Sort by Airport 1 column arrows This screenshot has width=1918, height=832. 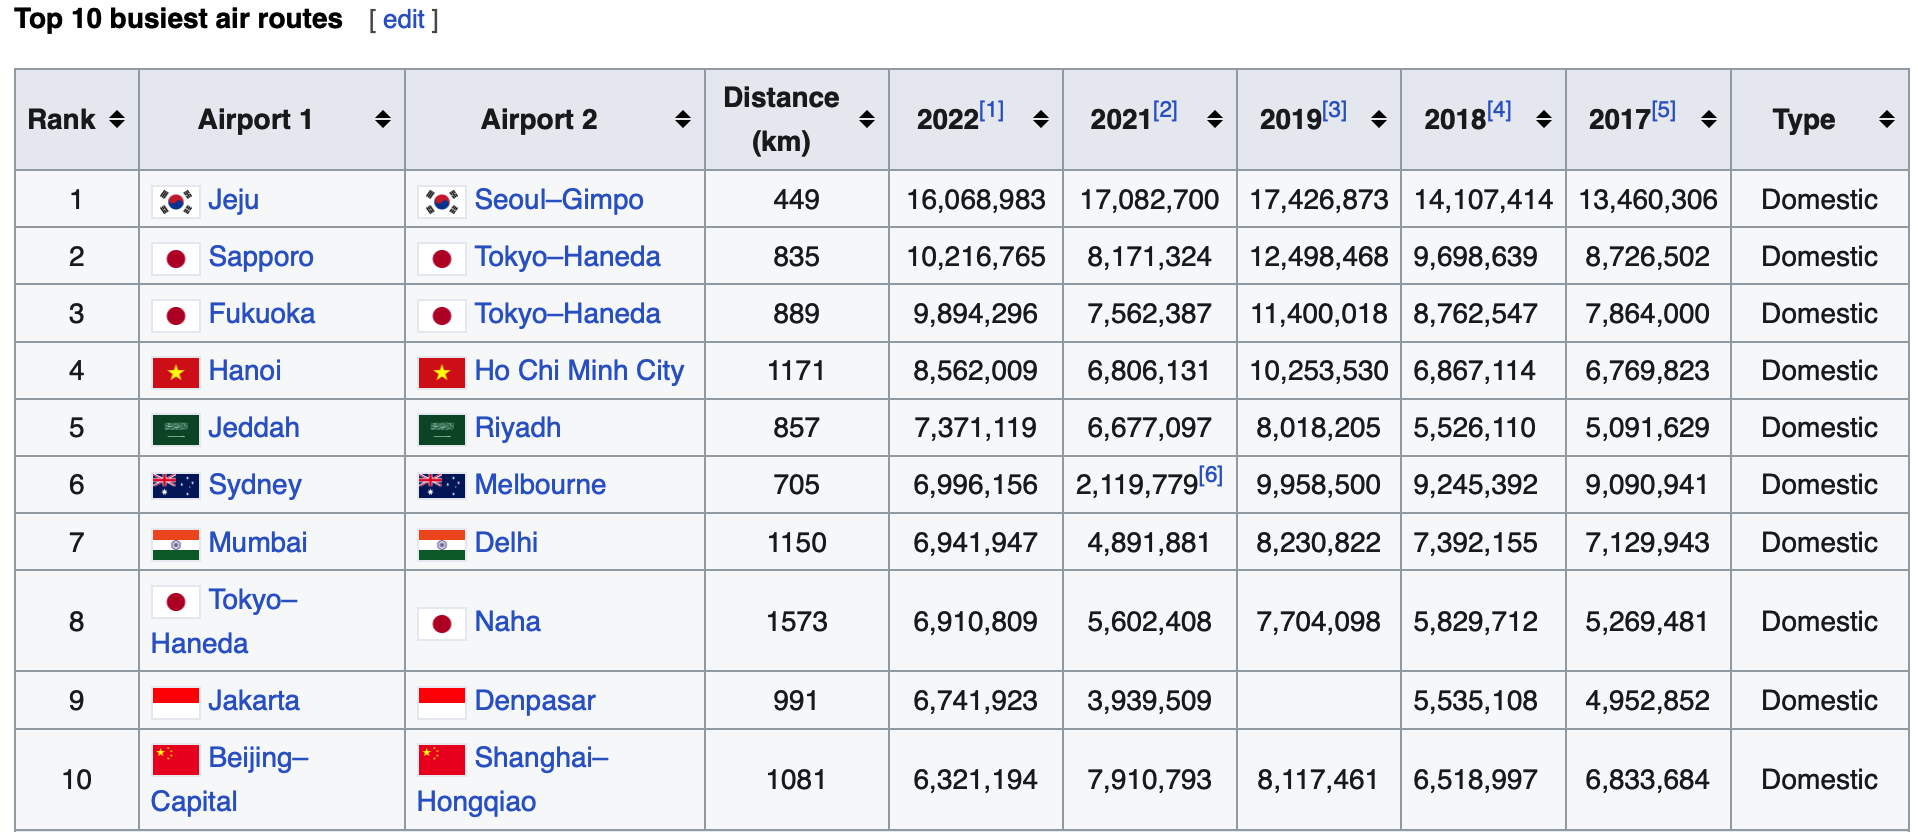(x=382, y=119)
